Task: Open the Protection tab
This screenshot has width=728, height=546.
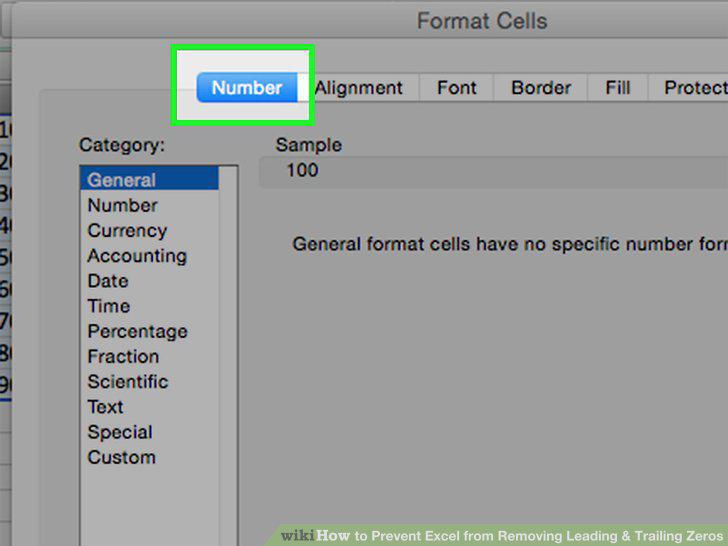Action: pos(688,87)
